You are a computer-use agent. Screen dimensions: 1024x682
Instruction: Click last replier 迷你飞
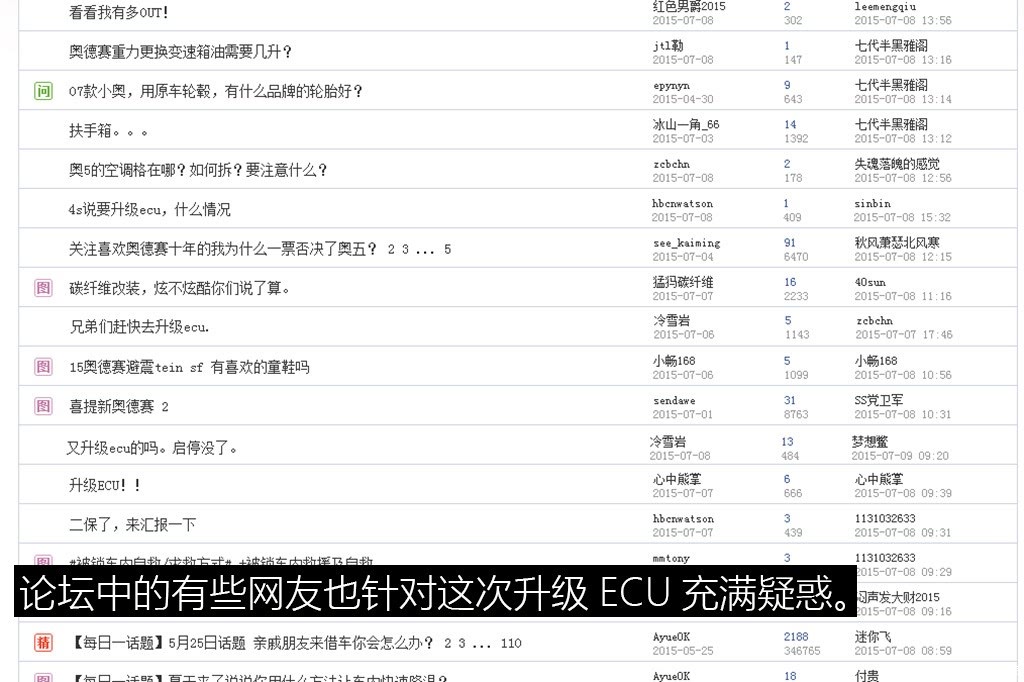coord(872,637)
